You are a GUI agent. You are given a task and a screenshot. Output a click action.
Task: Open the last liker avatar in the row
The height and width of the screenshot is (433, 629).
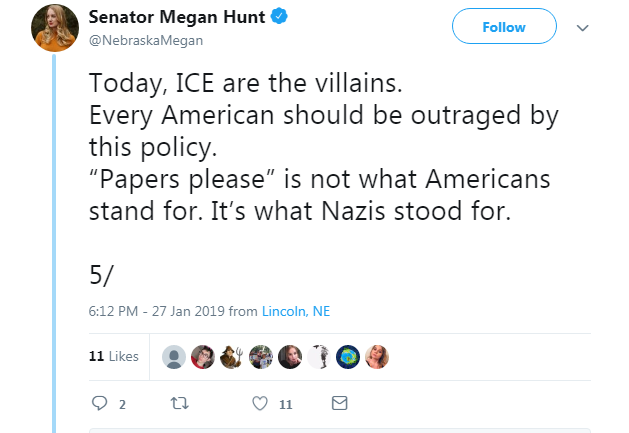click(x=377, y=357)
